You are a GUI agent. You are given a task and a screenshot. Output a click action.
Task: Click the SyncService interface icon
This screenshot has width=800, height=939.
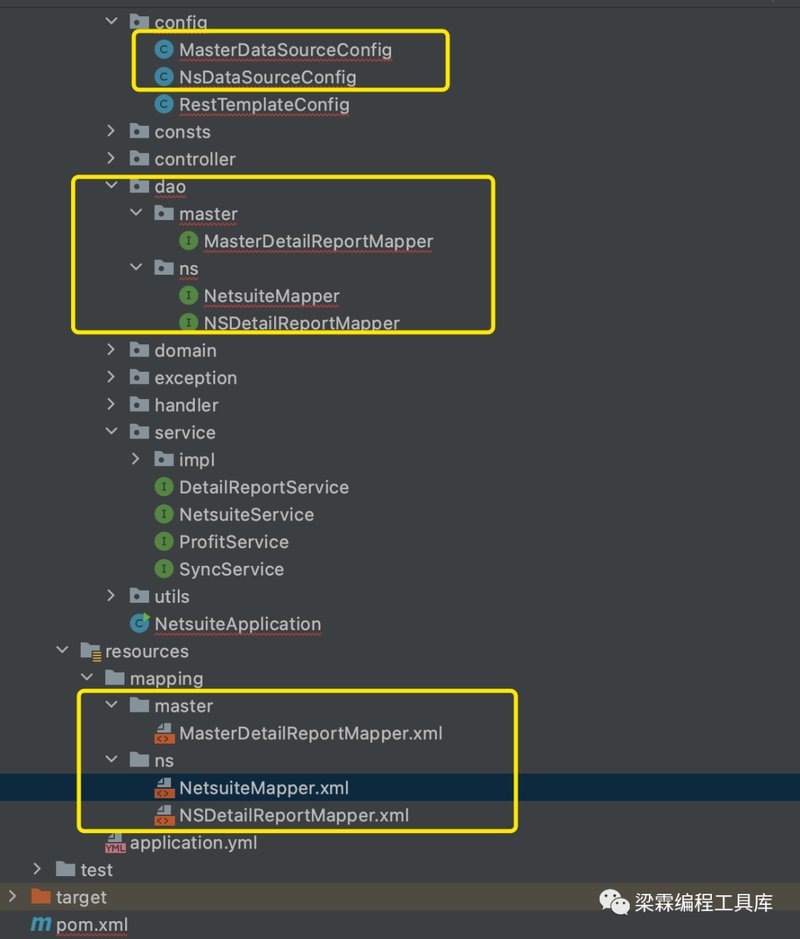(x=163, y=568)
